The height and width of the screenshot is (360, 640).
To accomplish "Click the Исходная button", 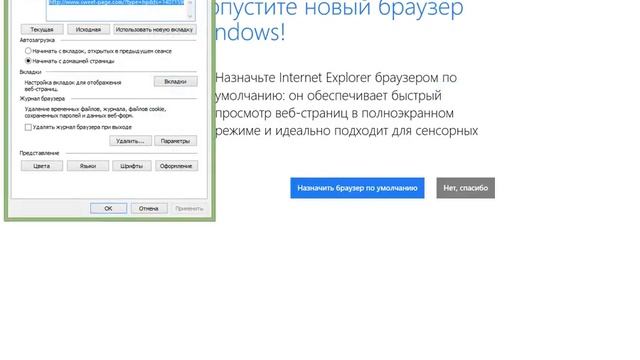I will 88,29.
